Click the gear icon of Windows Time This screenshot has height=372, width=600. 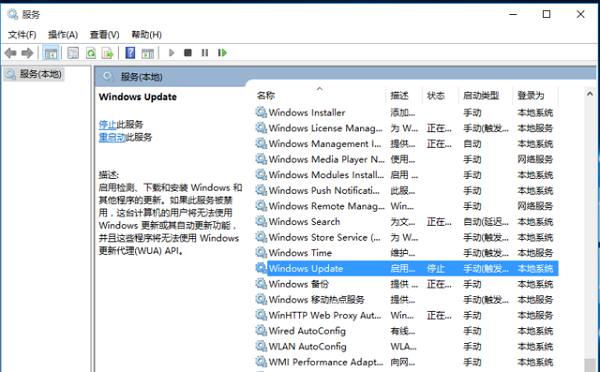point(261,252)
